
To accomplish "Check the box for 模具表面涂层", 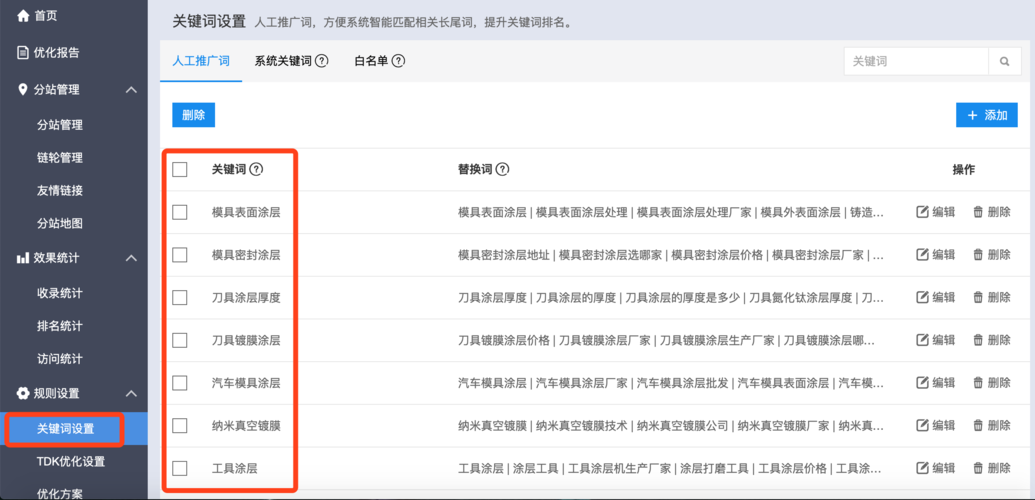I will tap(180, 212).
